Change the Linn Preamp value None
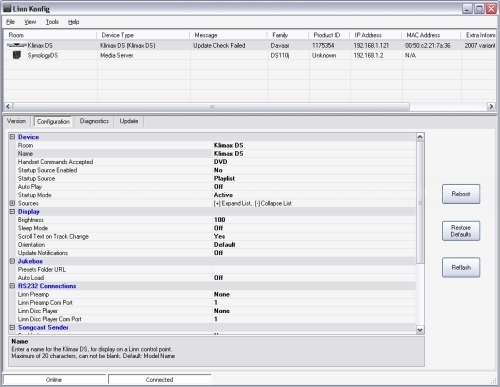Image resolution: width=500 pixels, height=387 pixels. point(314,294)
